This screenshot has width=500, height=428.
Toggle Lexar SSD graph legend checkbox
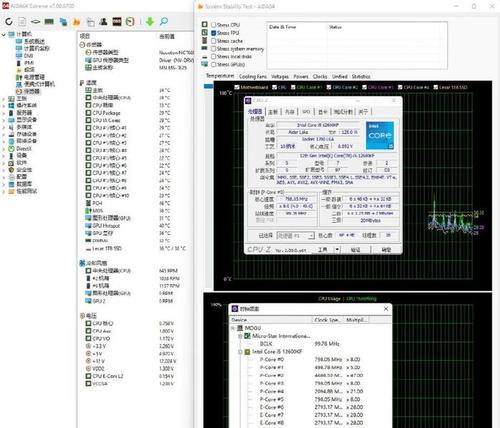pos(435,87)
